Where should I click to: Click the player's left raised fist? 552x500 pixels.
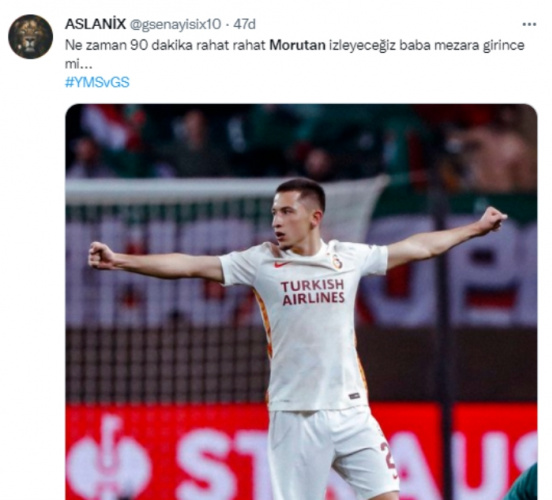(492, 219)
